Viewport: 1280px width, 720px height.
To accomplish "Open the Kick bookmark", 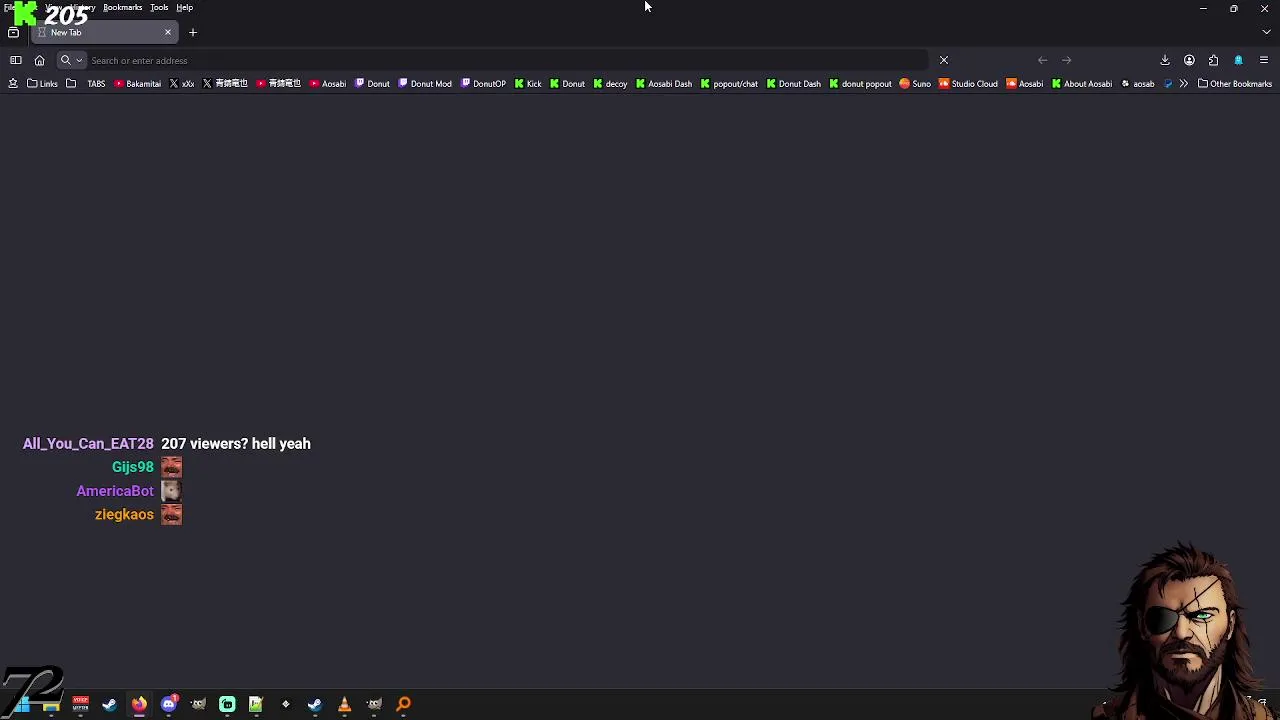I will tap(528, 84).
